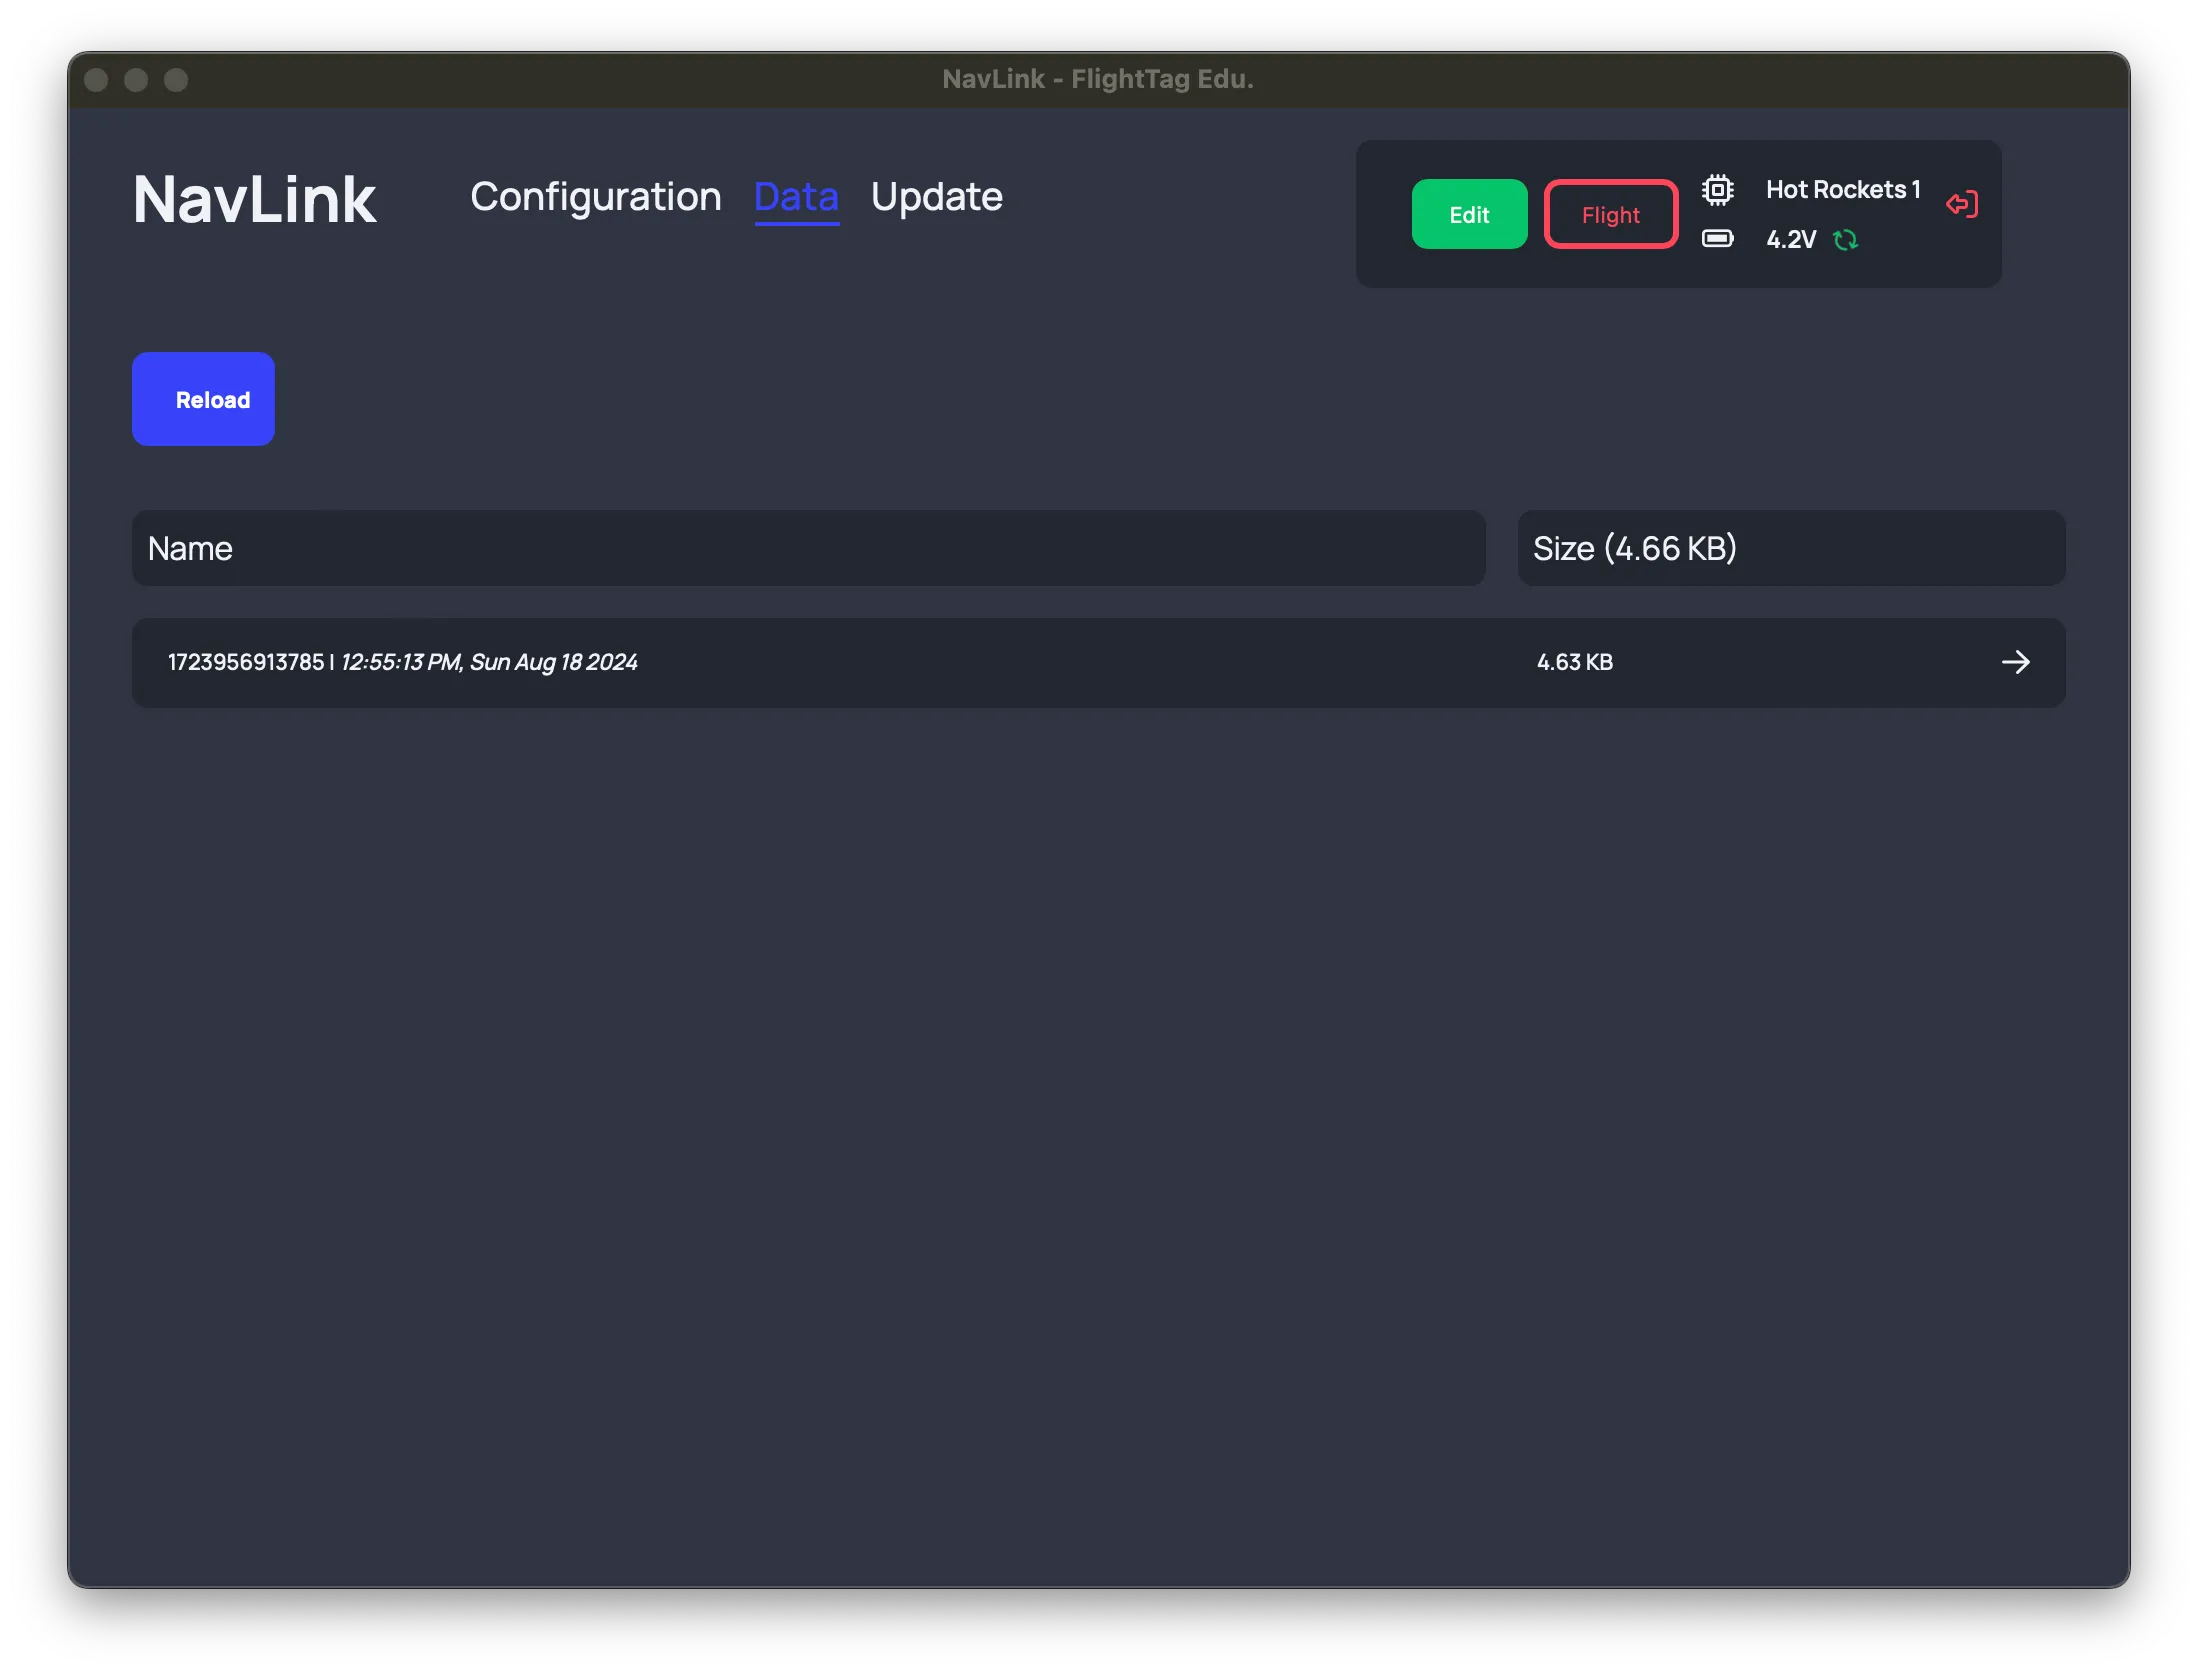2198x1672 pixels.
Task: Switch the device into Edit mode
Action: [x=1469, y=213]
